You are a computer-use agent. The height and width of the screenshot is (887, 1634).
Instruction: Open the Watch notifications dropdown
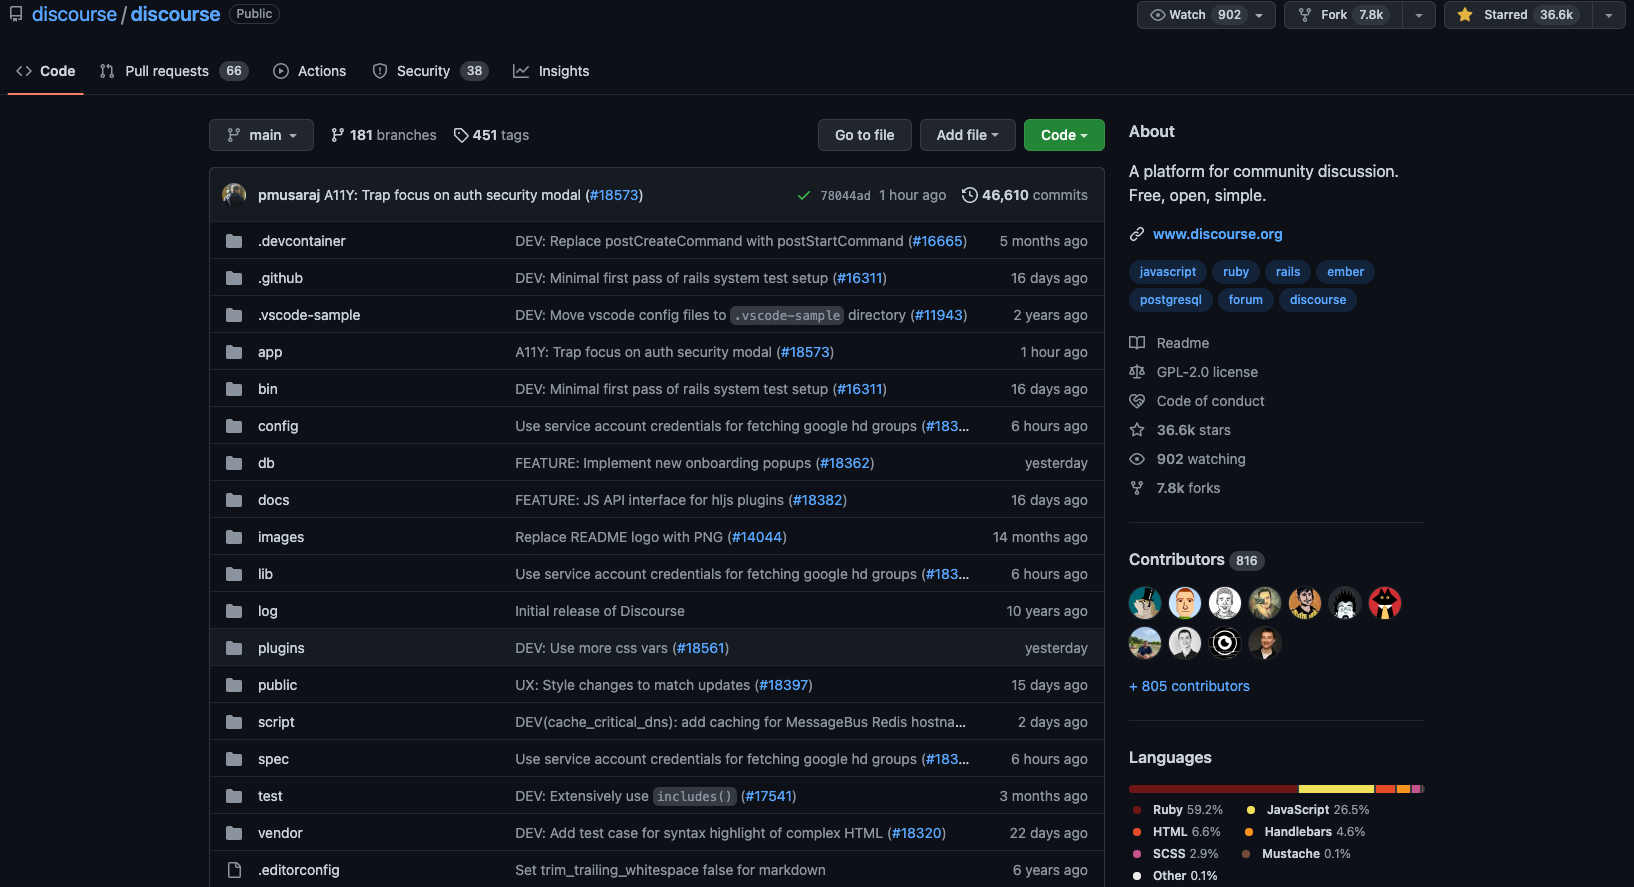click(1206, 15)
